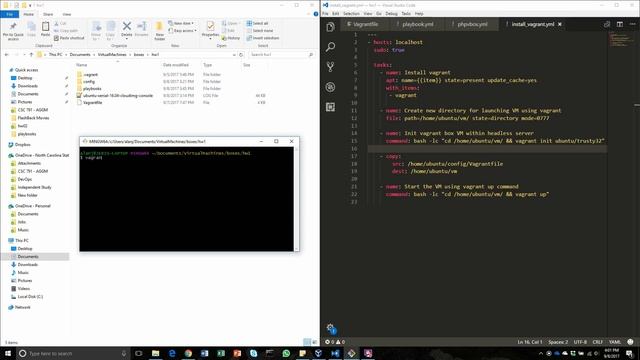
Task: Click the VS Code minimap
Action: [620, 39]
